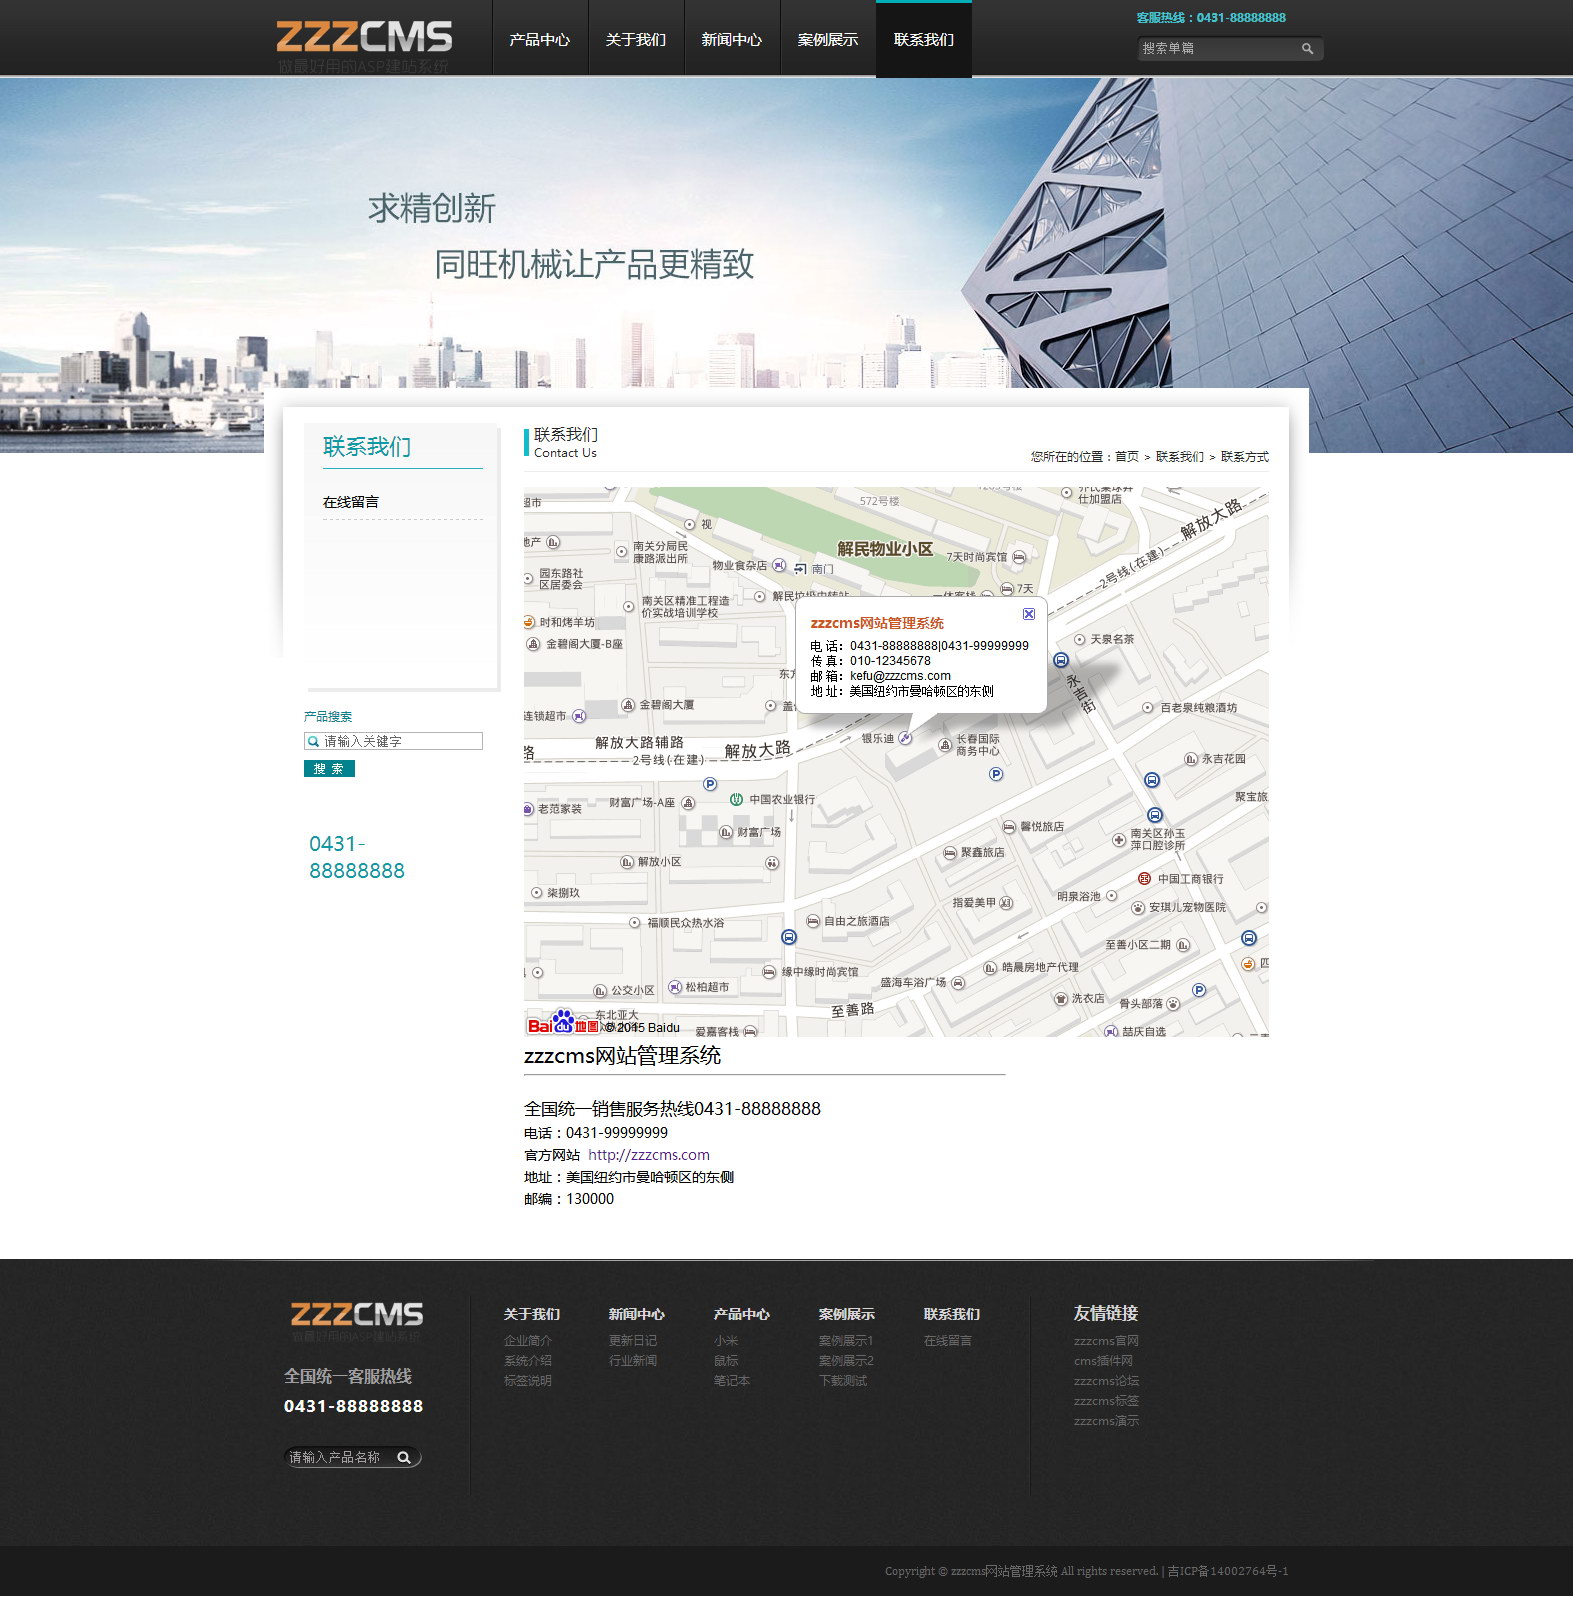This screenshot has height=1611, width=1573.
Task: Select the 联系我们 navigation tab
Action: coord(924,39)
